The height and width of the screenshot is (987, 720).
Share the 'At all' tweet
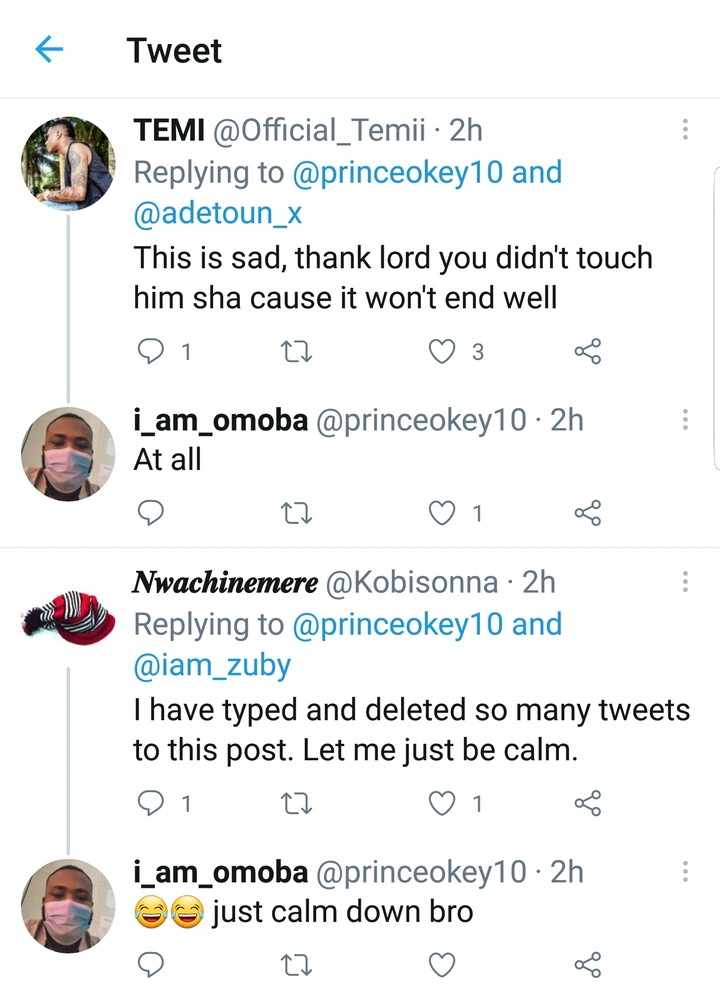tap(587, 513)
